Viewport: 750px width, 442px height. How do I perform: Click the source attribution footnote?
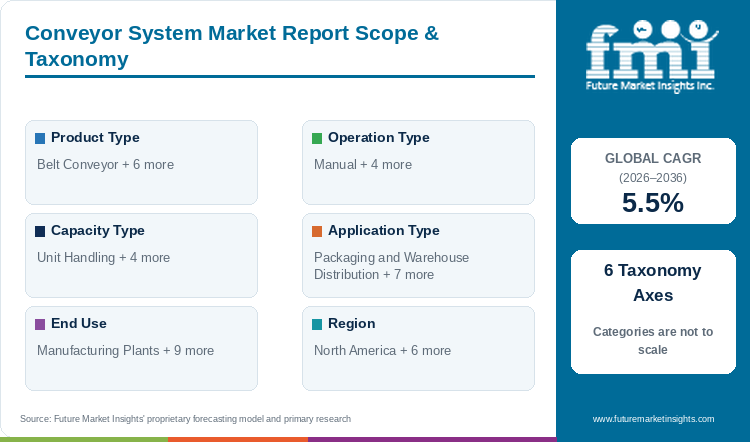point(186,419)
